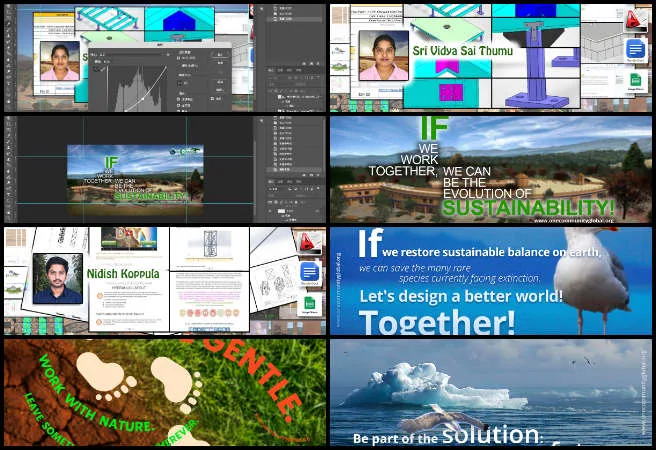Select the blue house CAD render in the top-left Photoshop canvas
The width and height of the screenshot is (656, 450).
pos(179,19)
